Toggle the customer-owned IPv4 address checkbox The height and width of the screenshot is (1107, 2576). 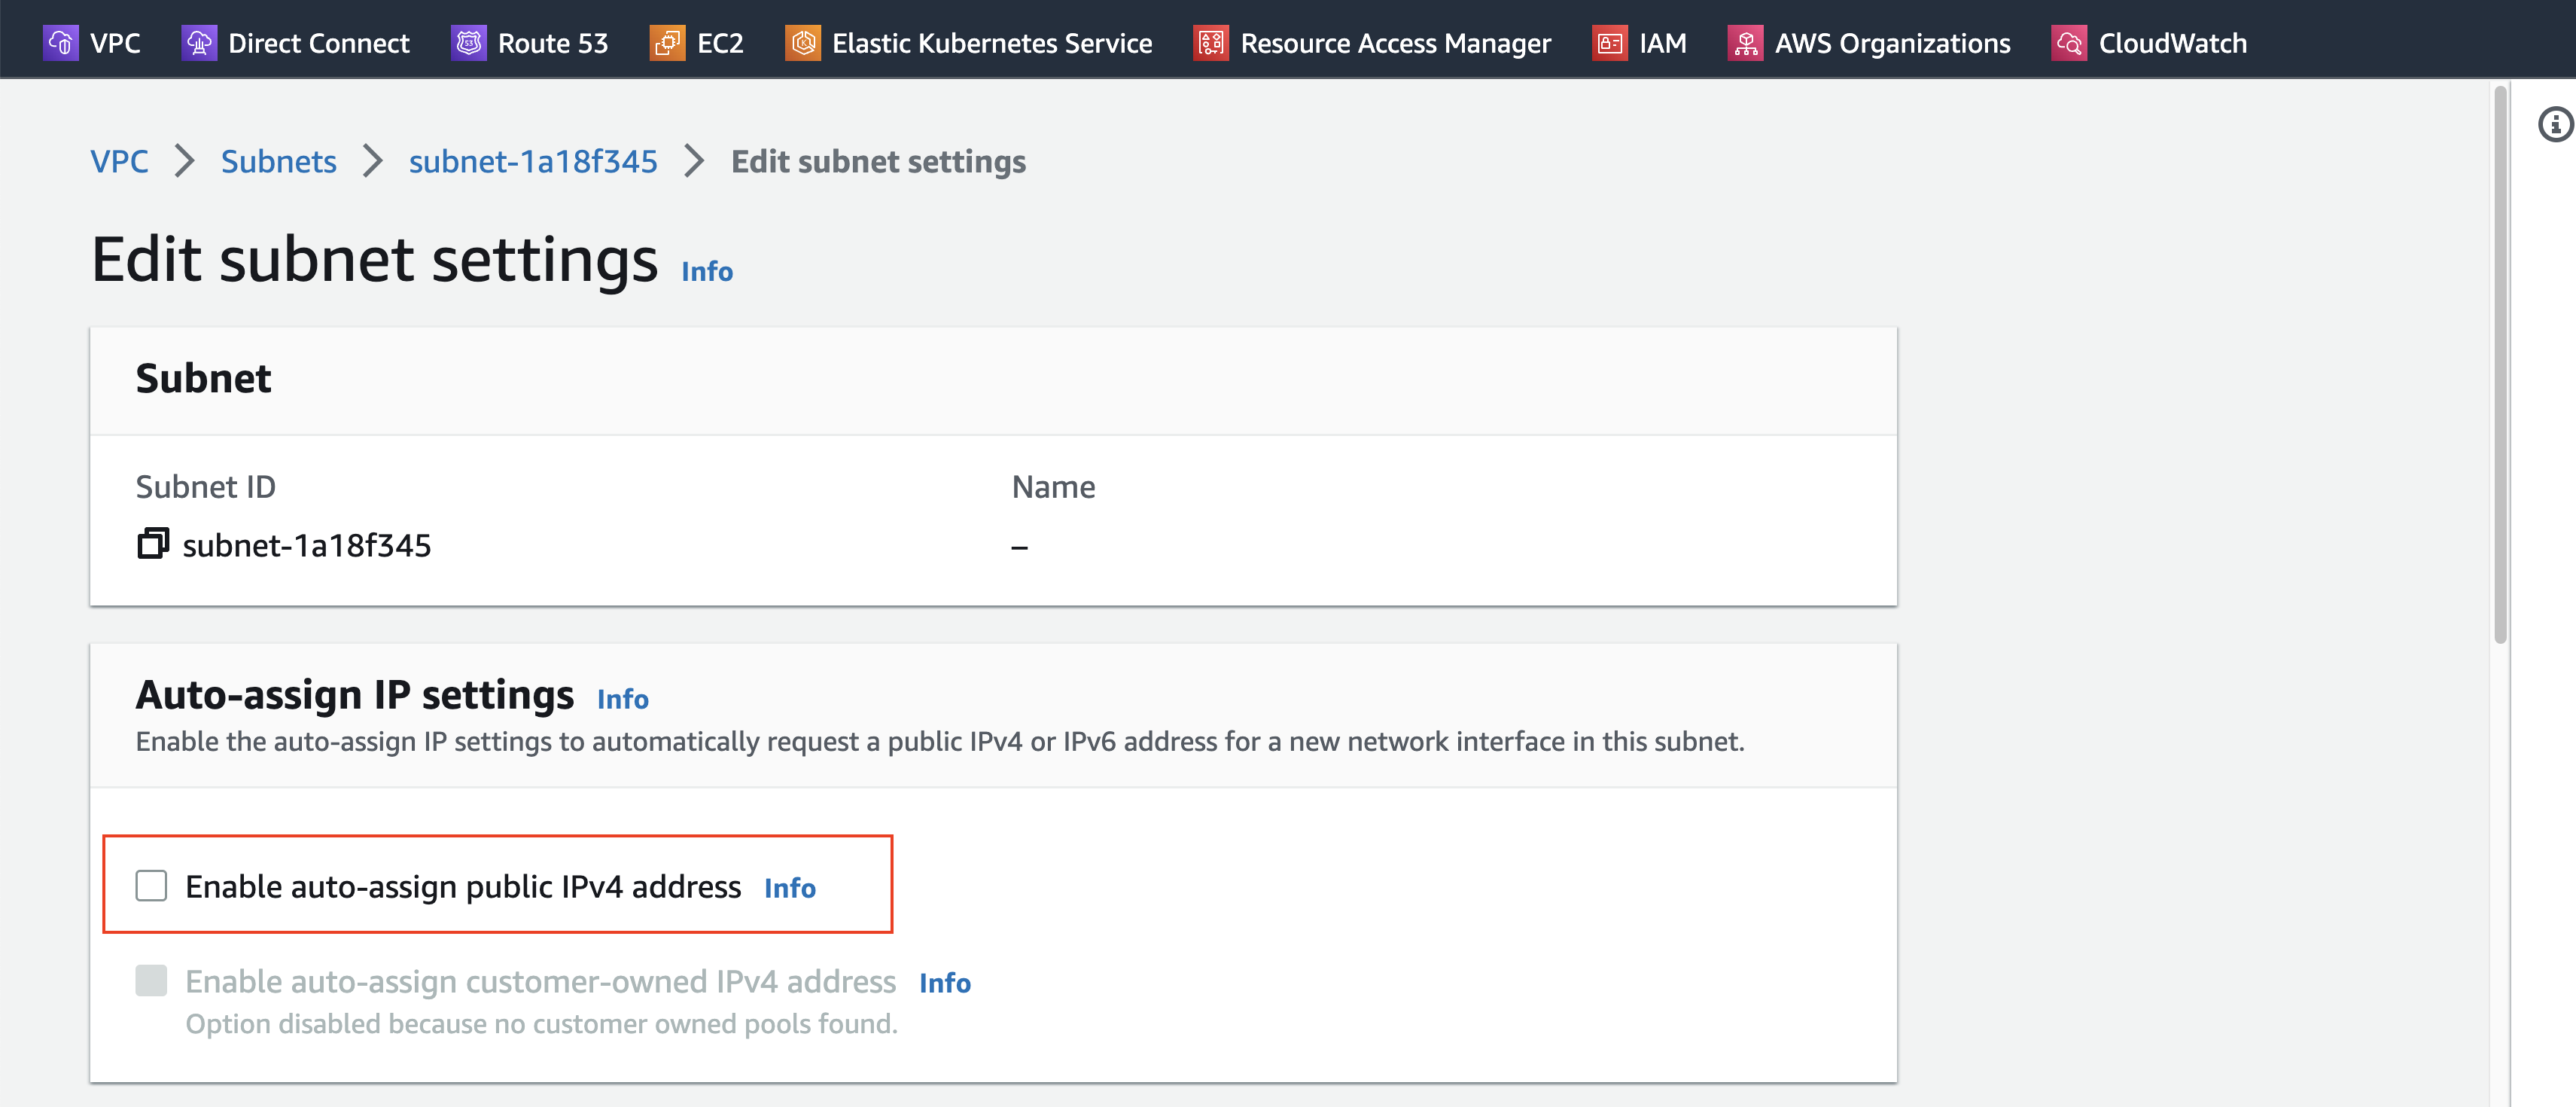click(x=151, y=981)
